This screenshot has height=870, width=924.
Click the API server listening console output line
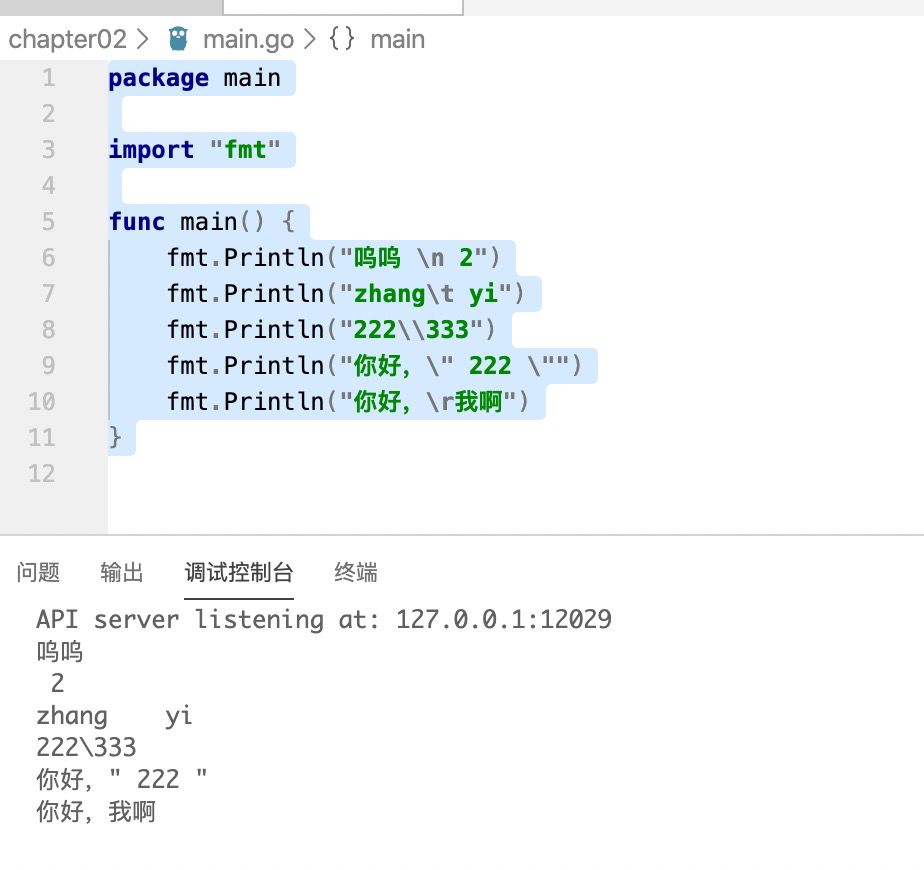click(x=324, y=619)
